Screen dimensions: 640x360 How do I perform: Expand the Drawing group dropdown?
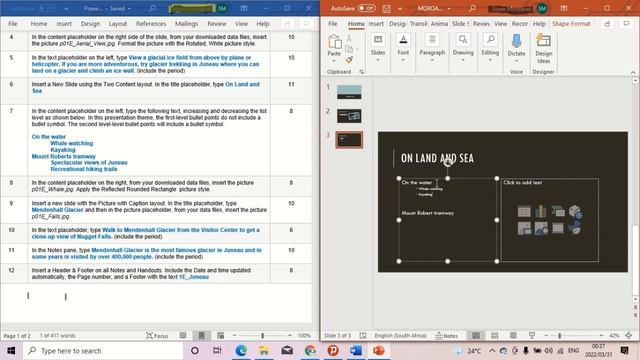463,60
